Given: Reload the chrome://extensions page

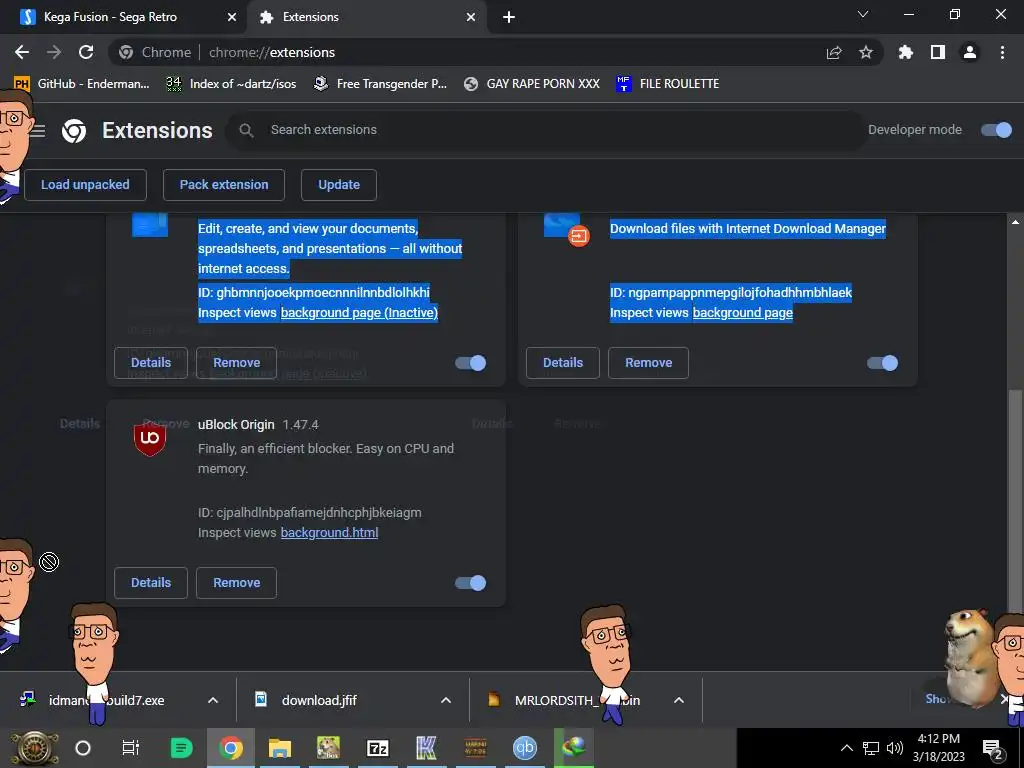Looking at the screenshot, I should [x=86, y=52].
